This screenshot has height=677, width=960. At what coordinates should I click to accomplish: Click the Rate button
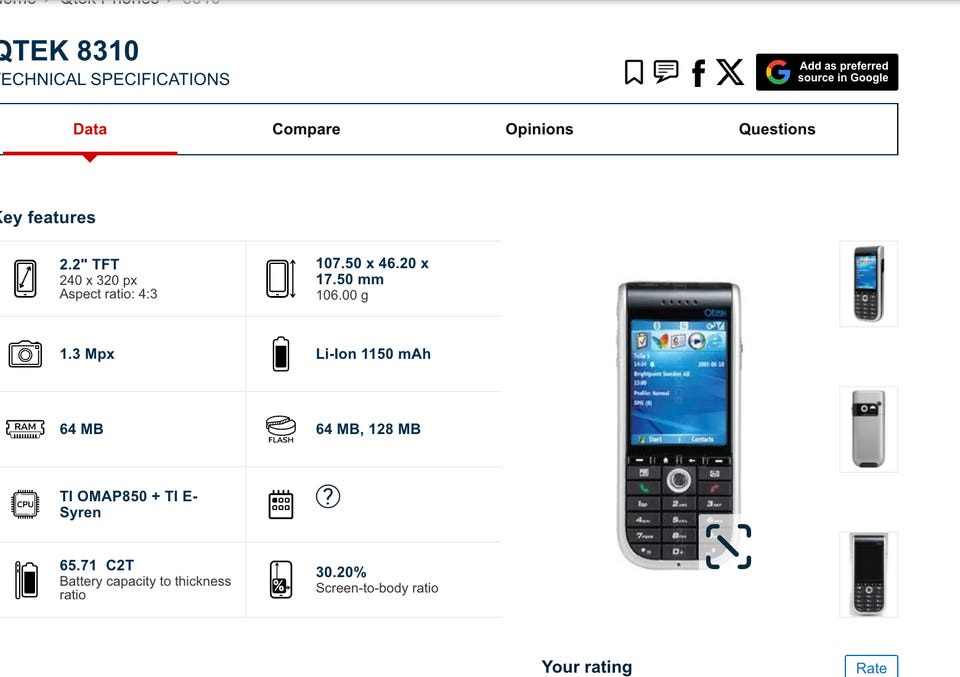click(x=871, y=667)
